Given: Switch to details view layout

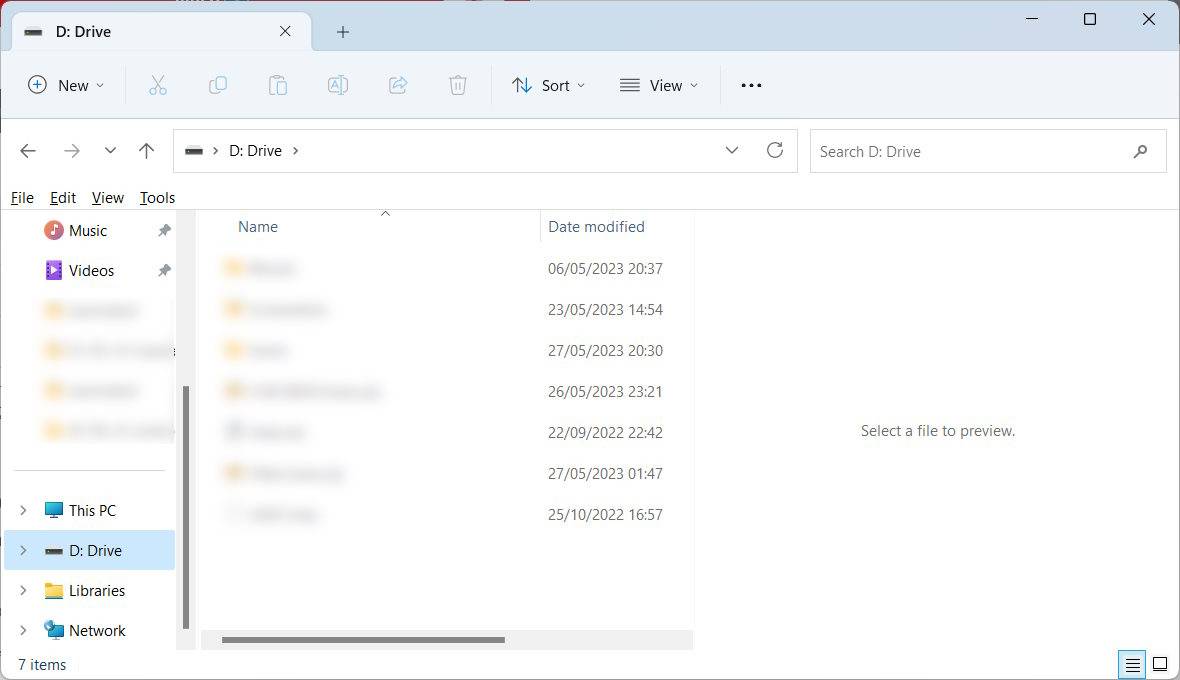Looking at the screenshot, I should click(x=1132, y=664).
